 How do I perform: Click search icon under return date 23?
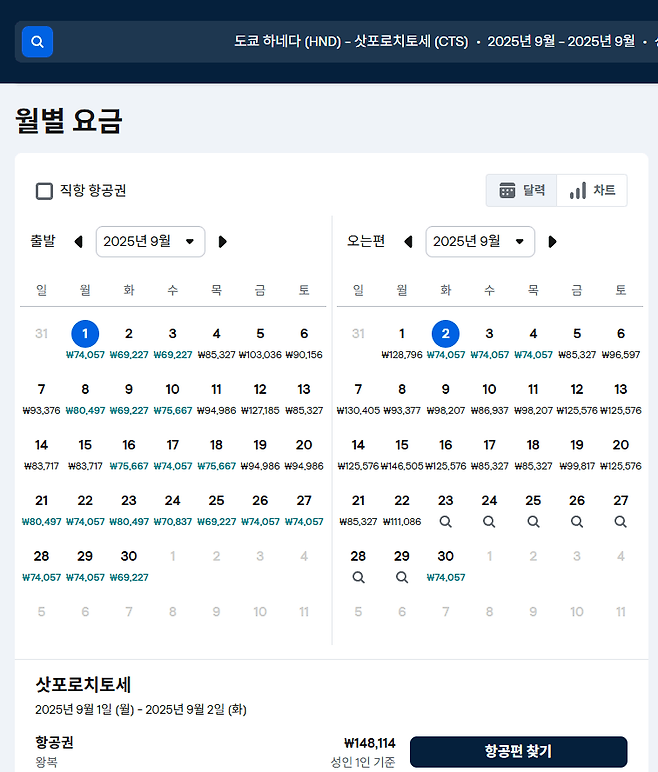[x=446, y=521]
